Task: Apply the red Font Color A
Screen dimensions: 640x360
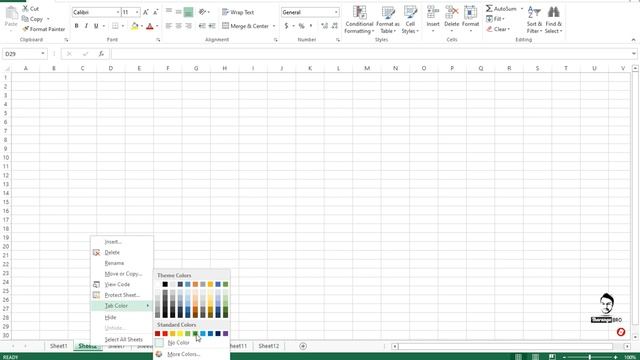Action: click(150, 26)
